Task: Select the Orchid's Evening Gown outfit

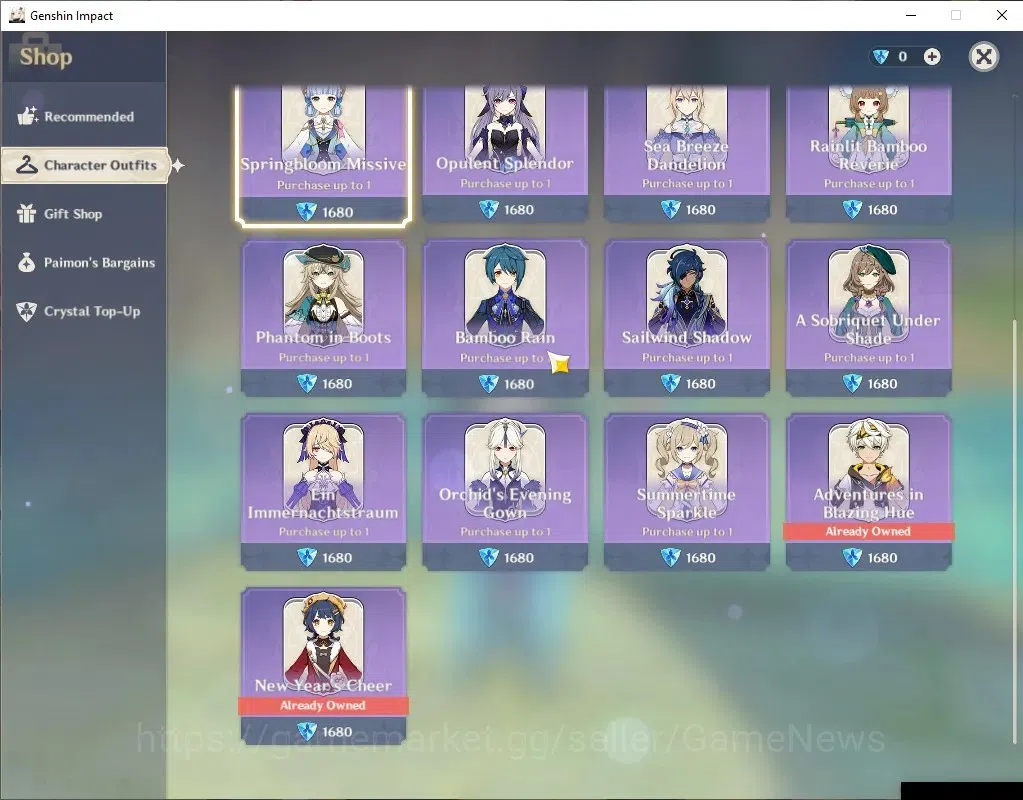Action: tap(505, 492)
